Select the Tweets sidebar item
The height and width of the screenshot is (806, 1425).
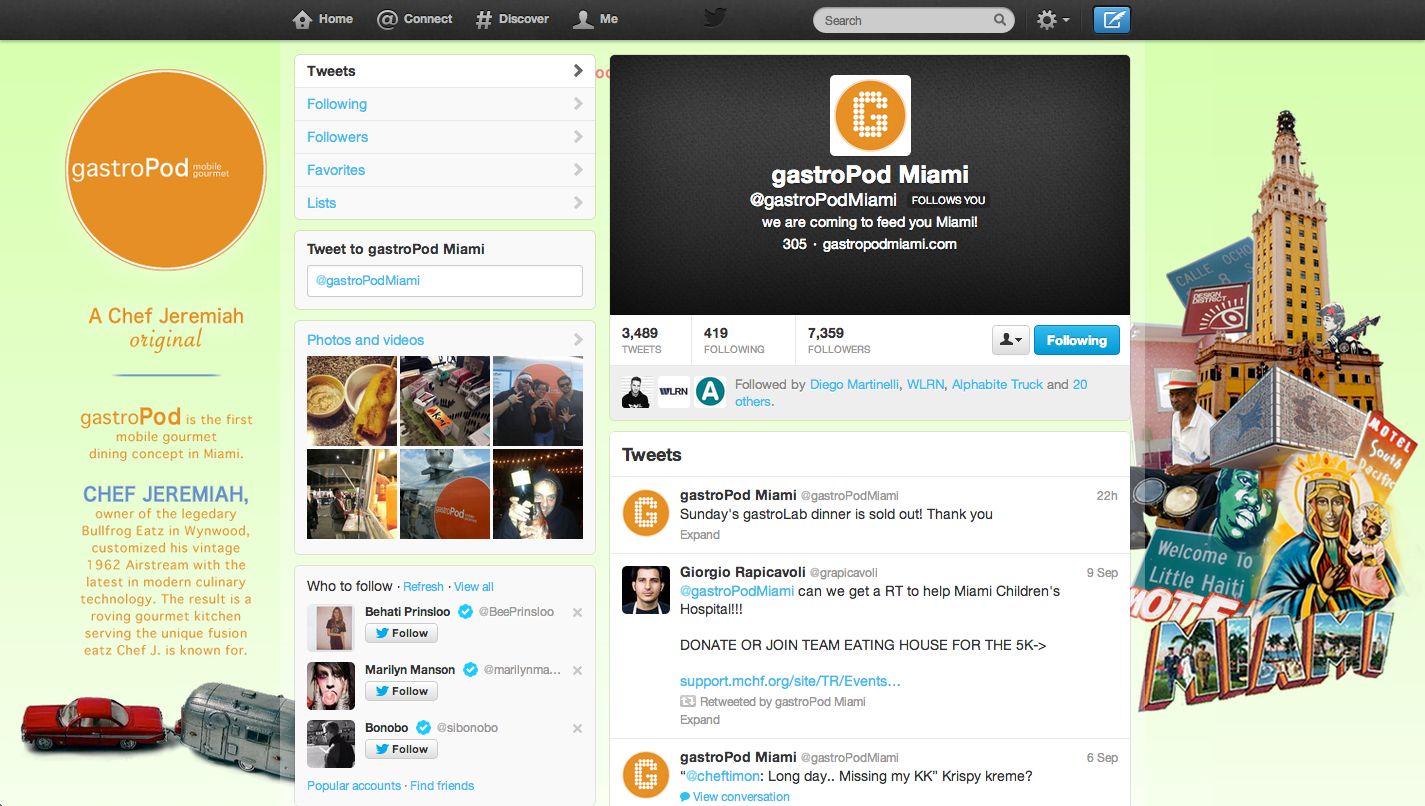coord(445,71)
